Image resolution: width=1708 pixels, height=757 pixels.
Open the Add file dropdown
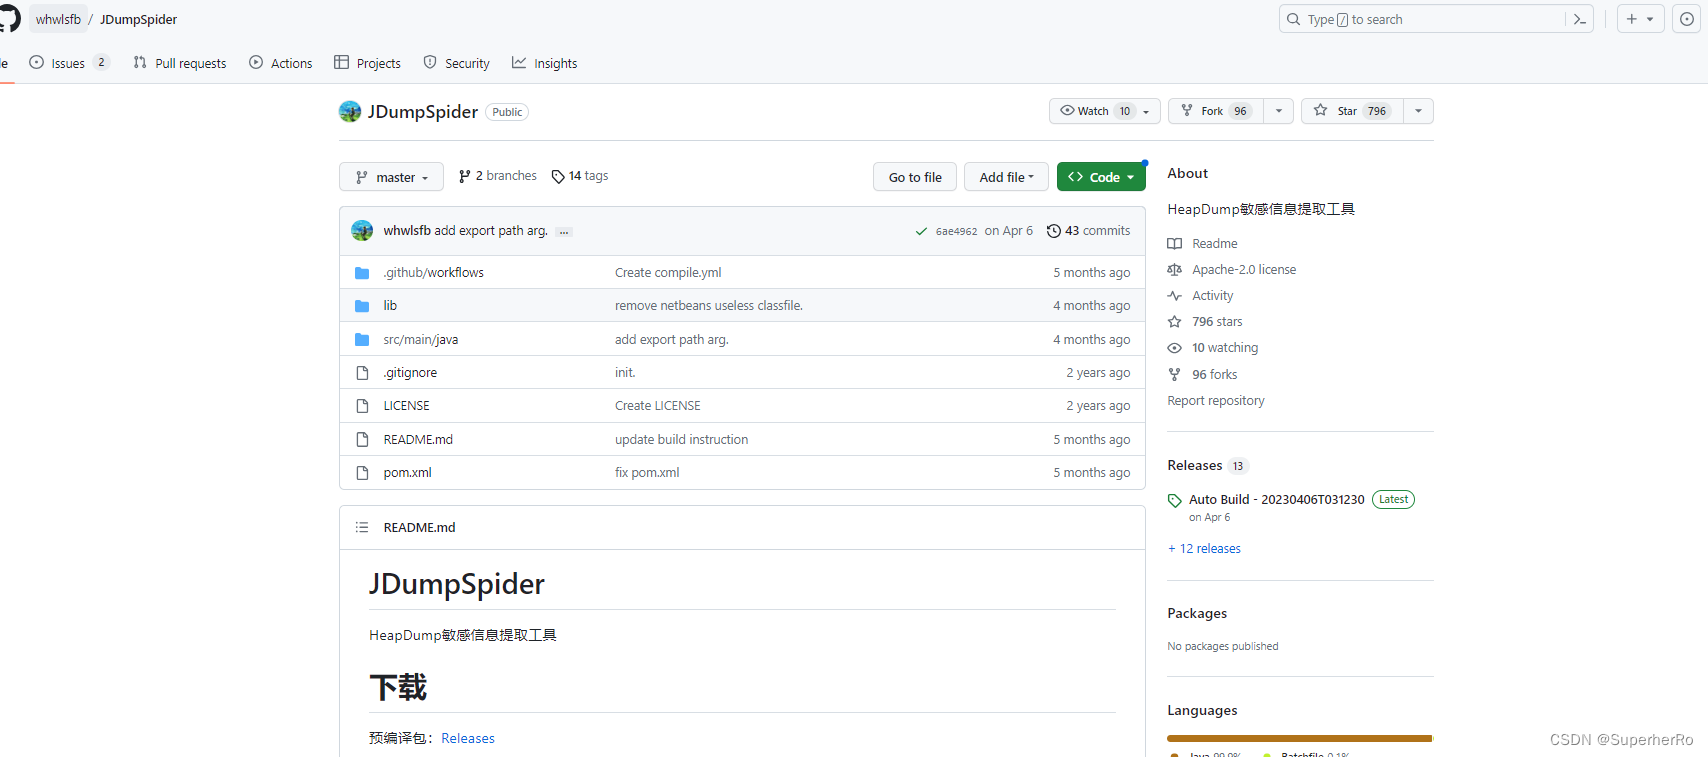[1006, 177]
